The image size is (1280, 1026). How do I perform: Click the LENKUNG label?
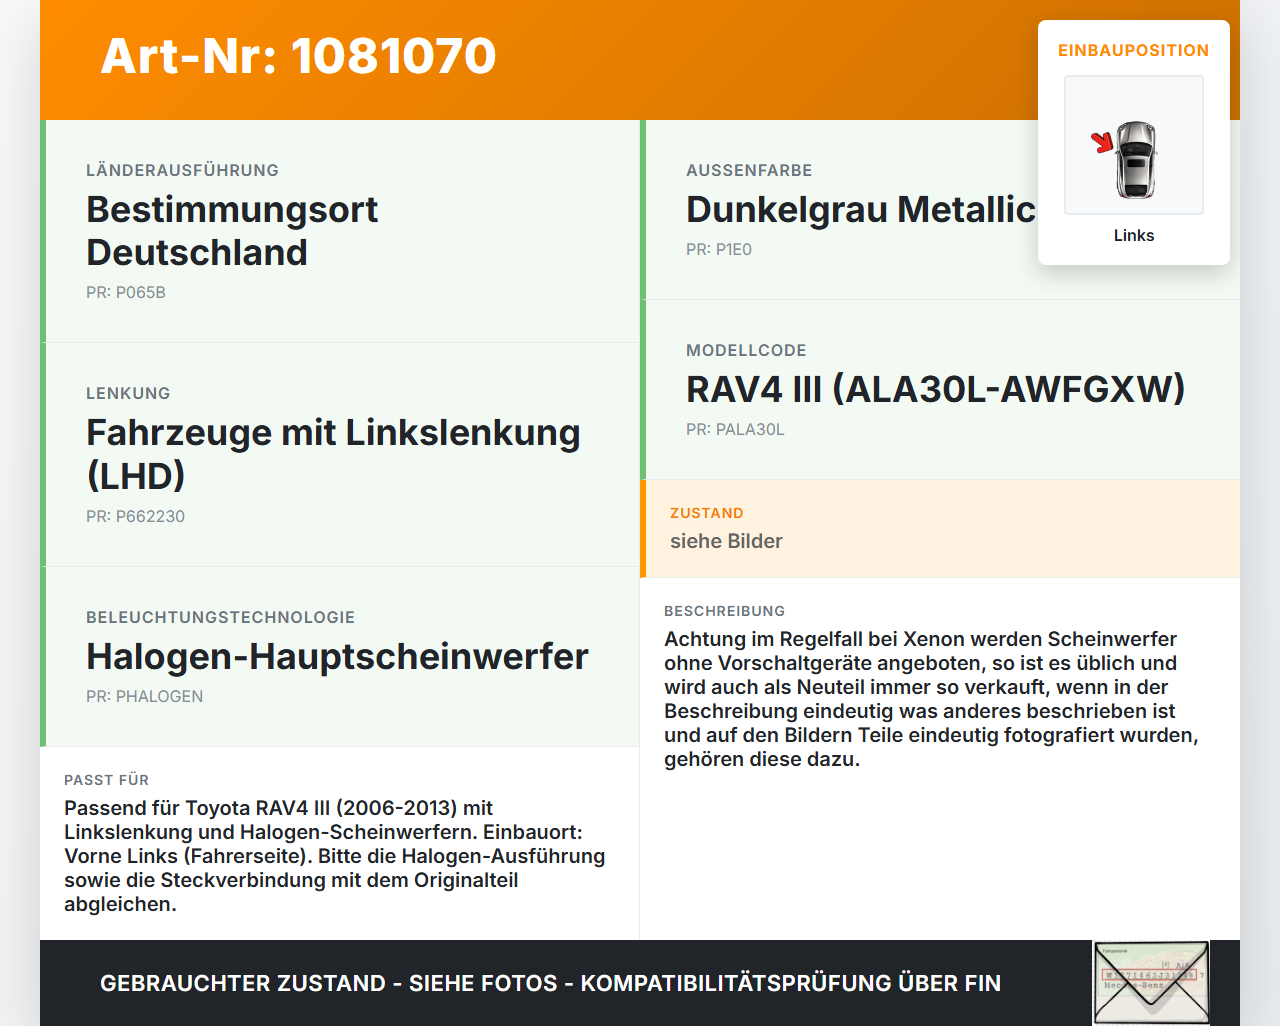[128, 393]
